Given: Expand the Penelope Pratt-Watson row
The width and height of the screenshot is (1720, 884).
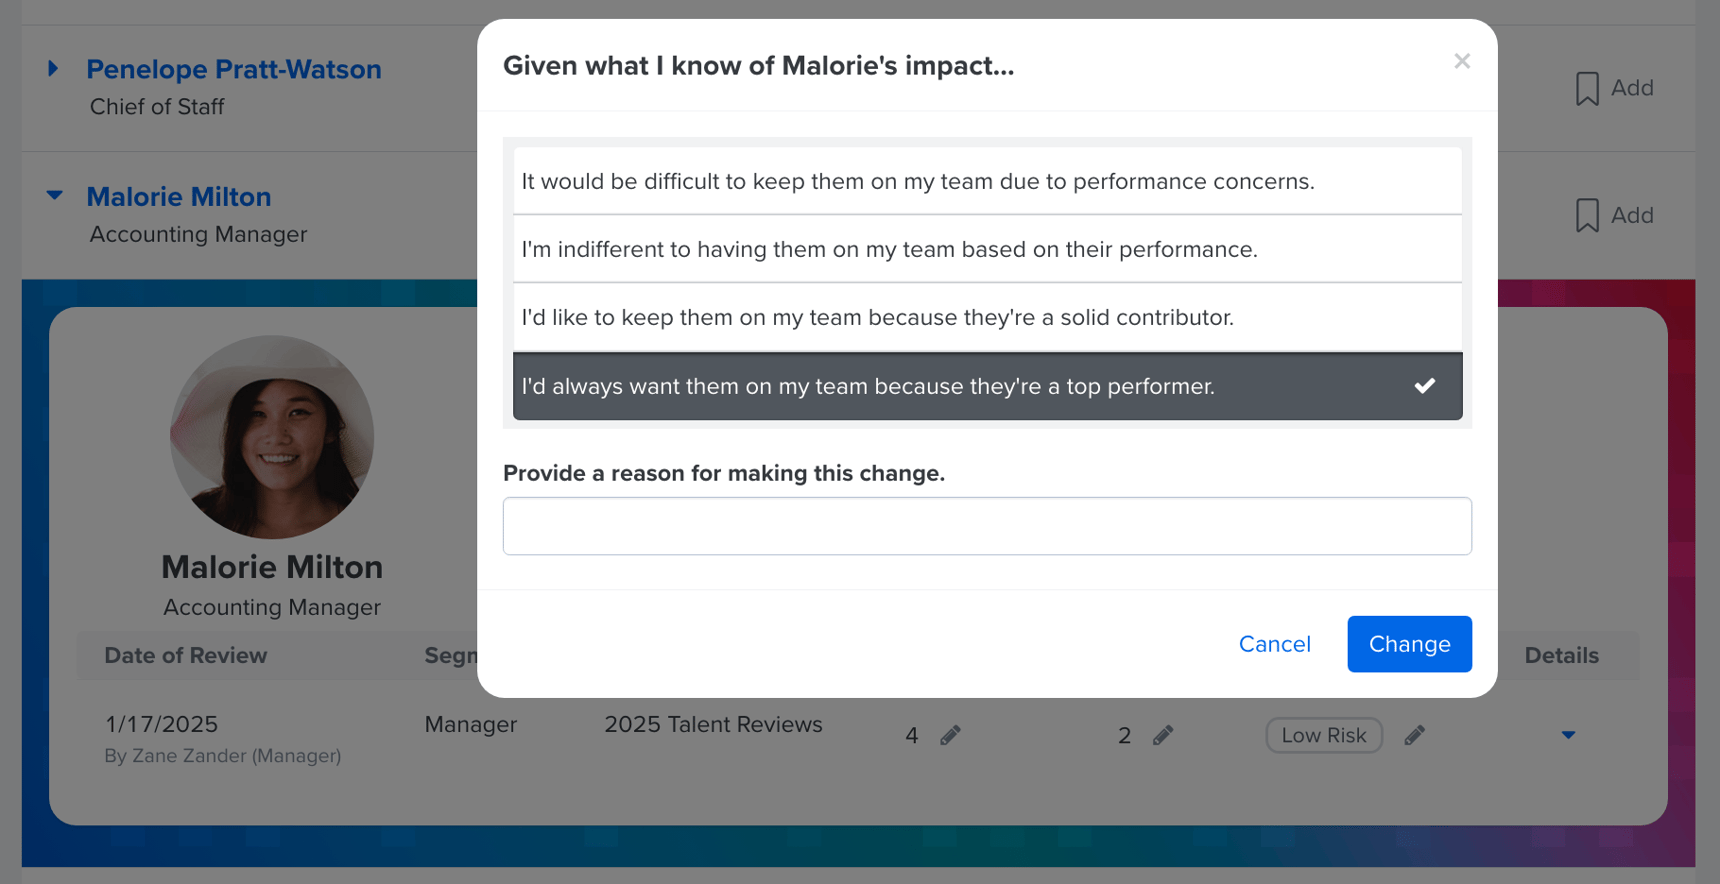Looking at the screenshot, I should (53, 68).
